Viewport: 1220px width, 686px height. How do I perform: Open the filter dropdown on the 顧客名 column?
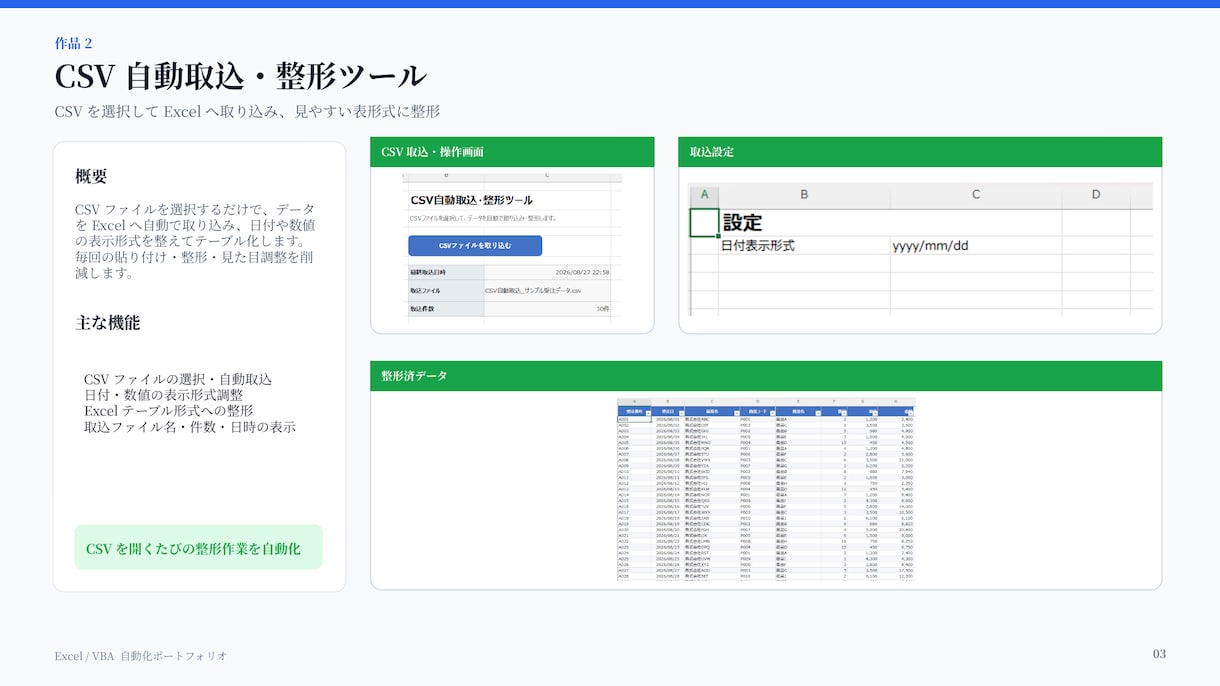tap(737, 413)
